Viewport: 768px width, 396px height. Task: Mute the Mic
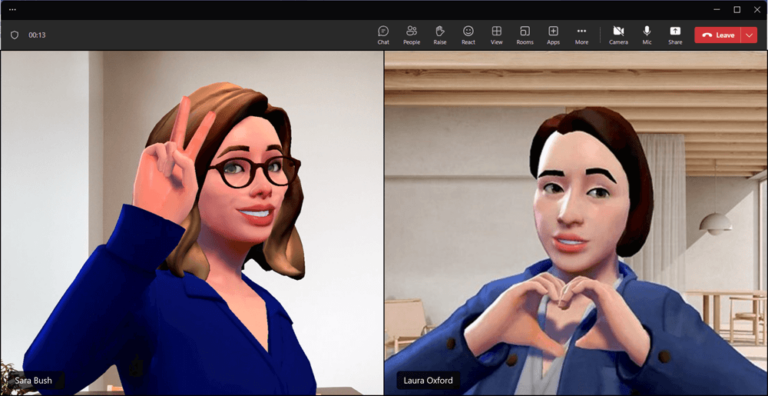(647, 35)
